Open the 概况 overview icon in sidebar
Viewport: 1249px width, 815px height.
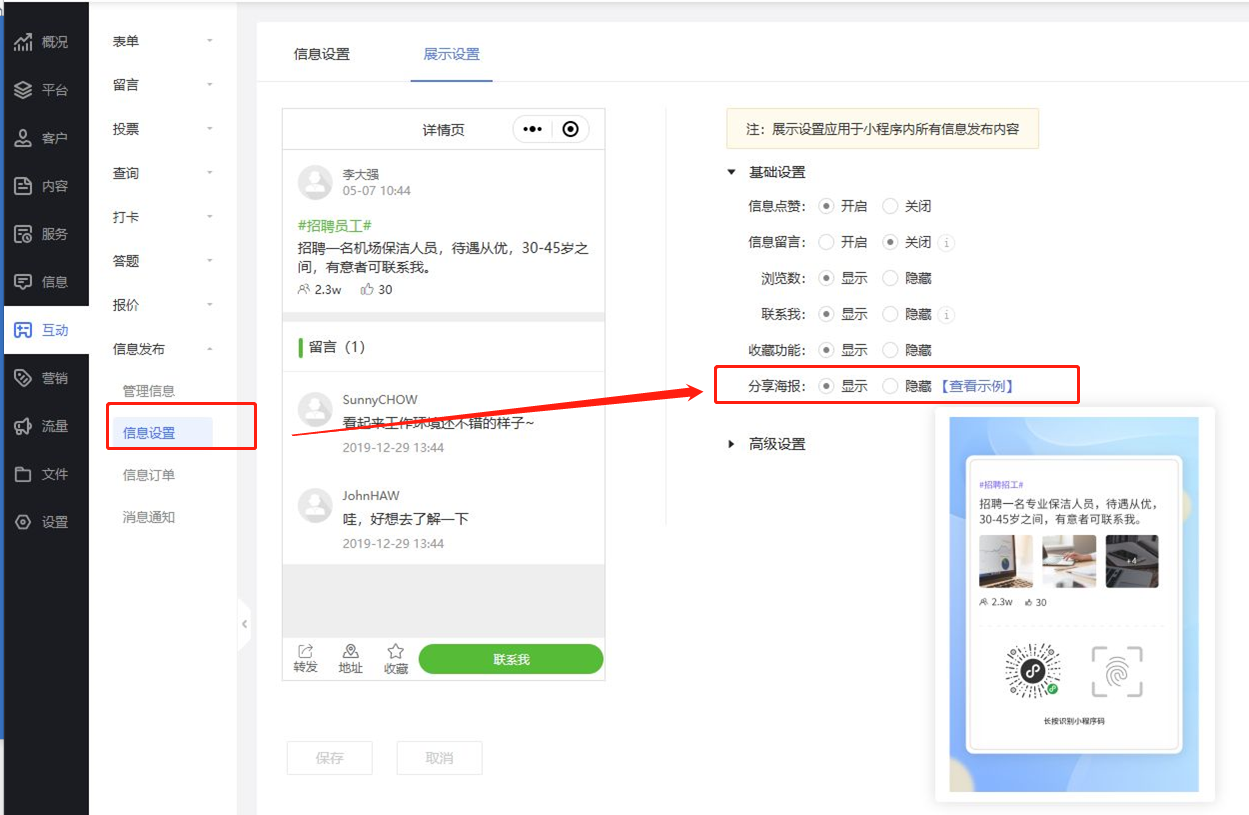pyautogui.click(x=23, y=42)
